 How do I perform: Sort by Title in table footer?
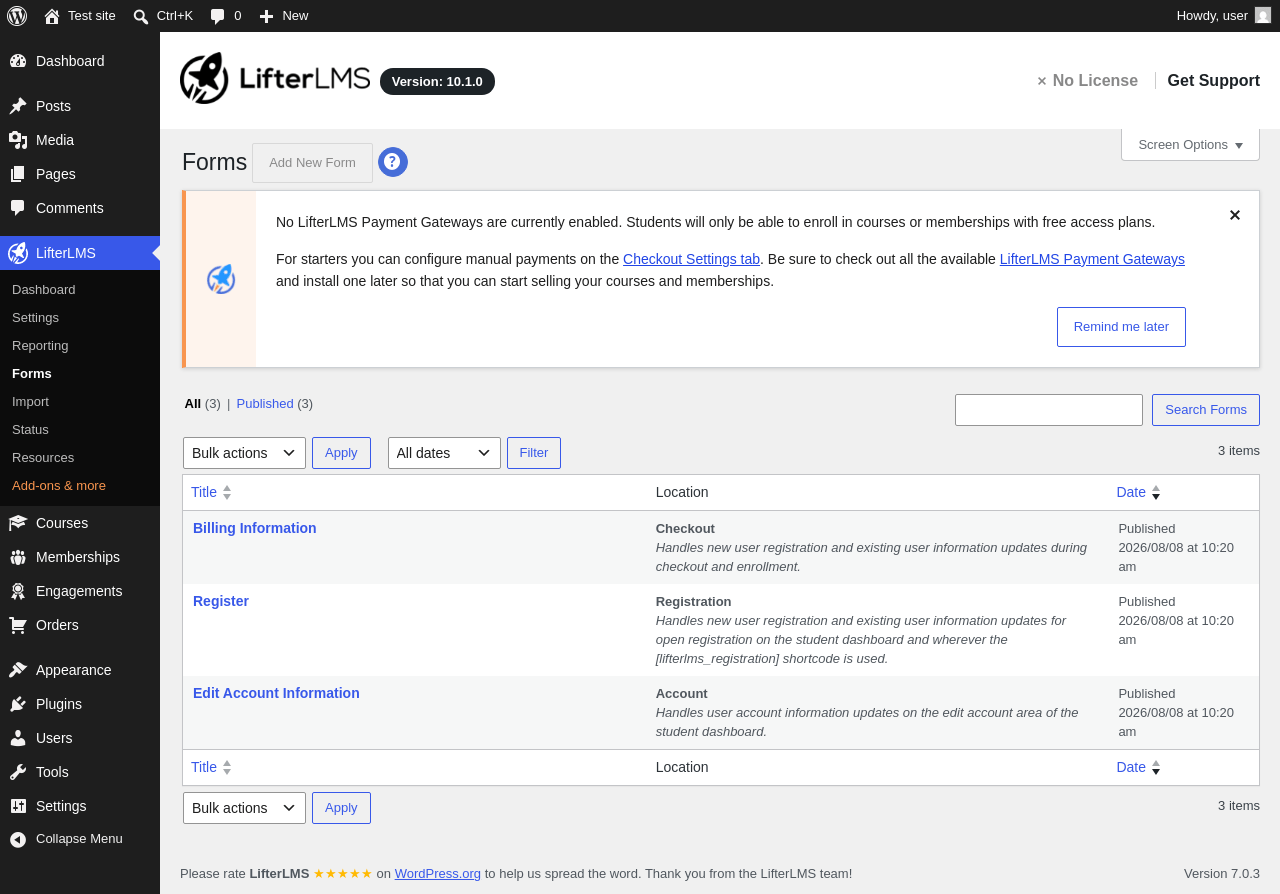coord(211,767)
